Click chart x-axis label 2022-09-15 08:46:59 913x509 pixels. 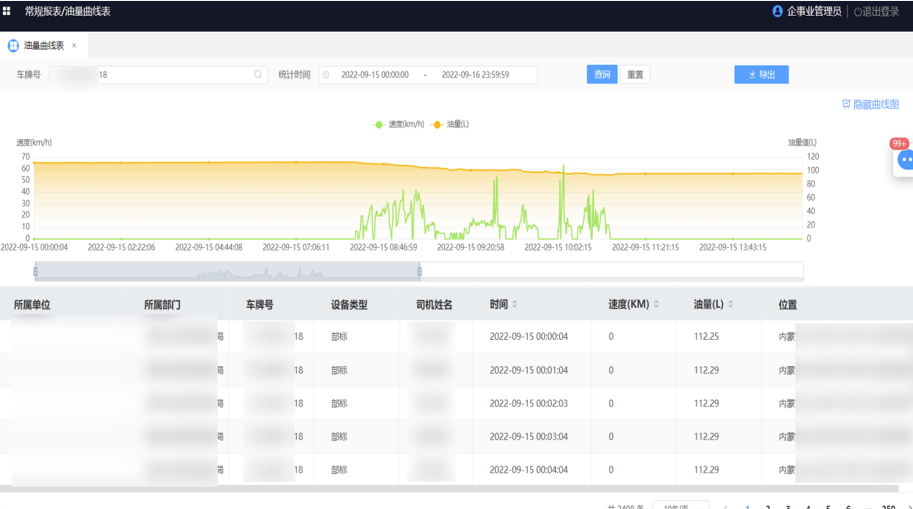tap(384, 247)
